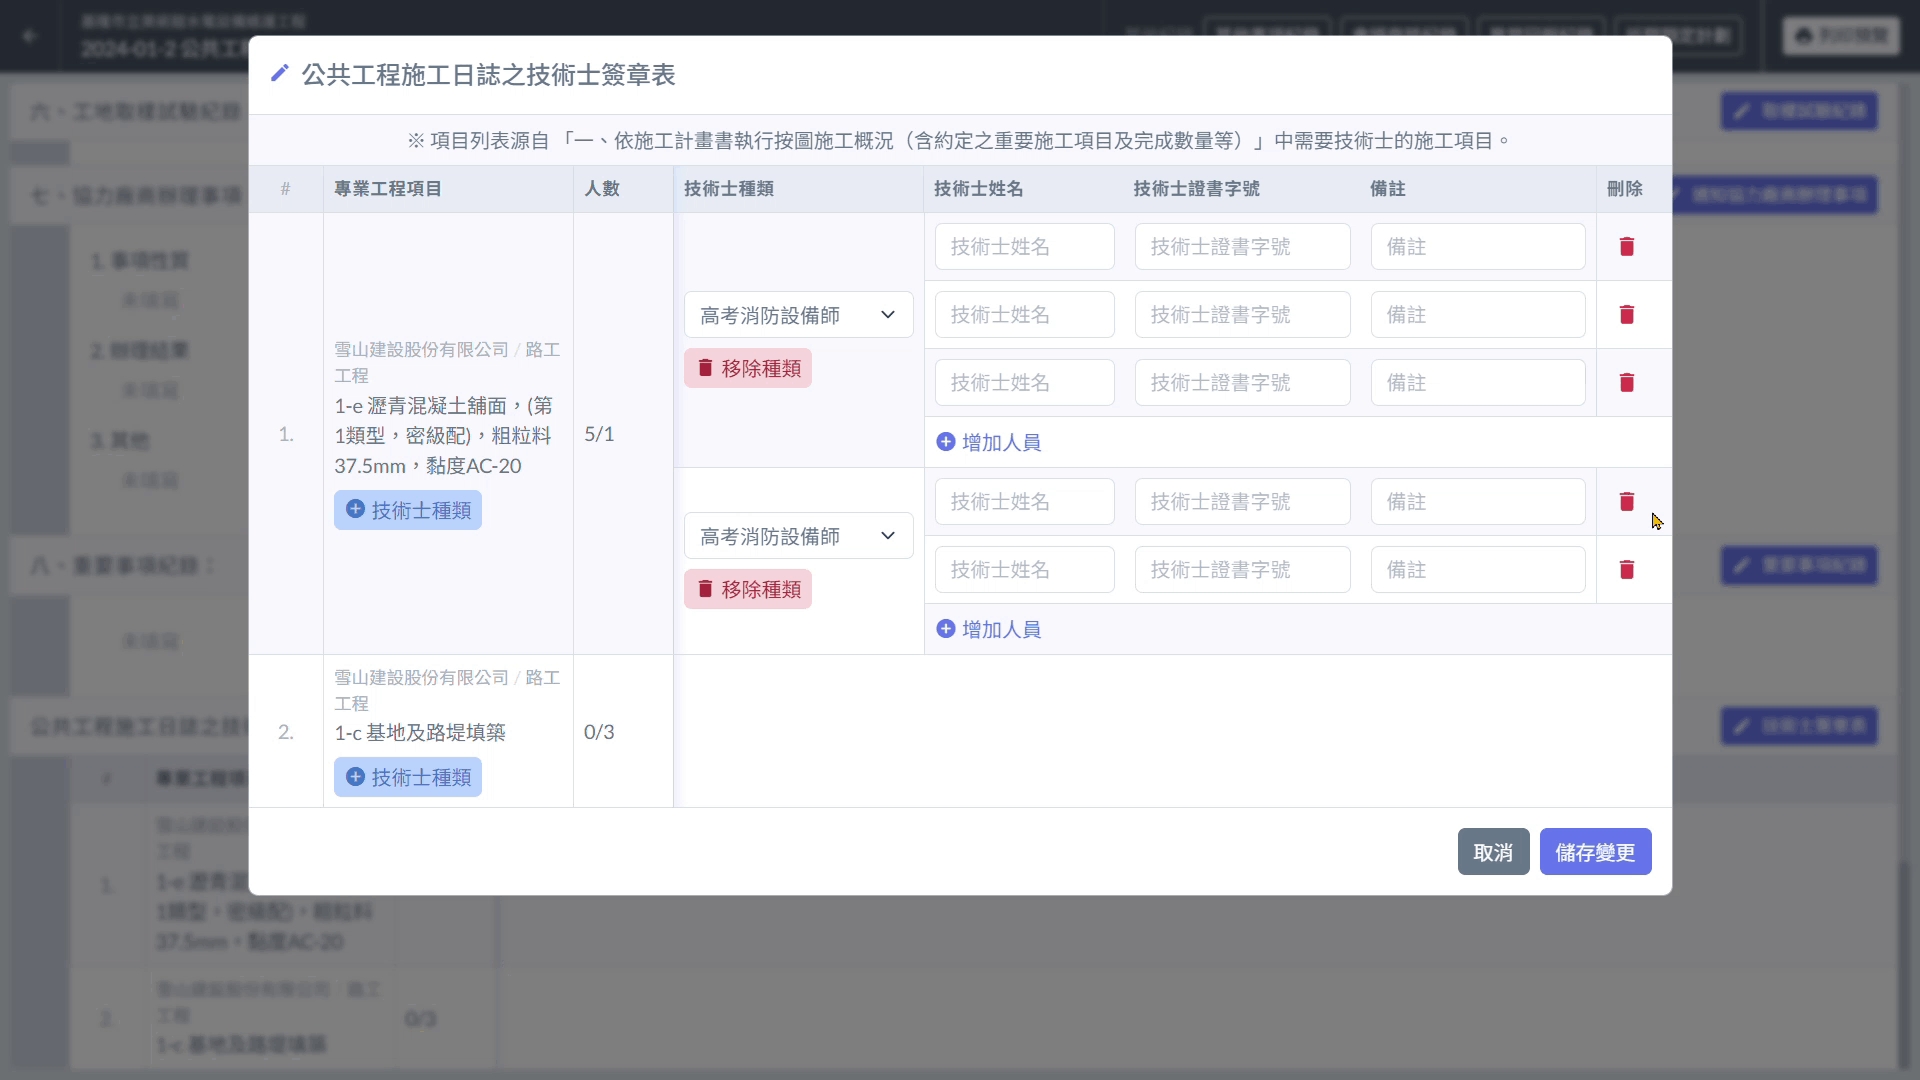
Task: Click pencil icon beside dialog title
Action: (x=280, y=73)
